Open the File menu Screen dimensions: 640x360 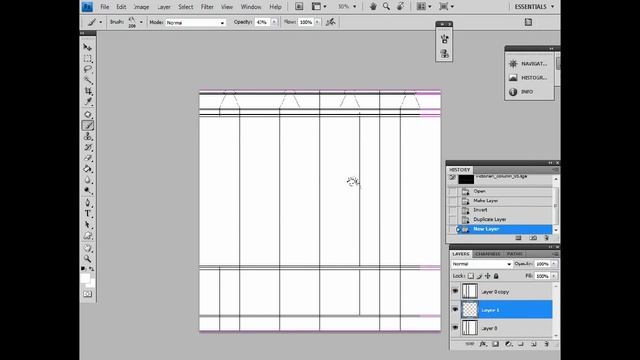(104, 7)
